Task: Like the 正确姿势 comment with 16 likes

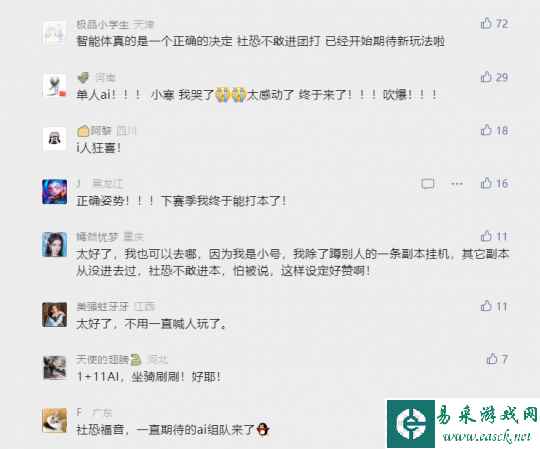Action: (x=486, y=183)
